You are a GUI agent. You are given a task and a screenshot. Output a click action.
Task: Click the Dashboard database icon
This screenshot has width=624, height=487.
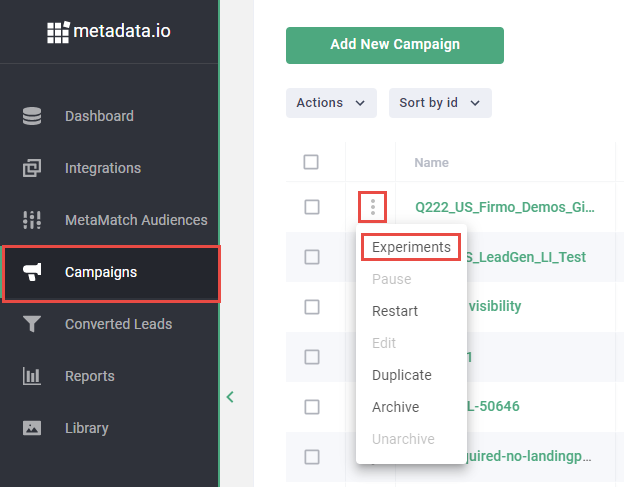(32, 116)
